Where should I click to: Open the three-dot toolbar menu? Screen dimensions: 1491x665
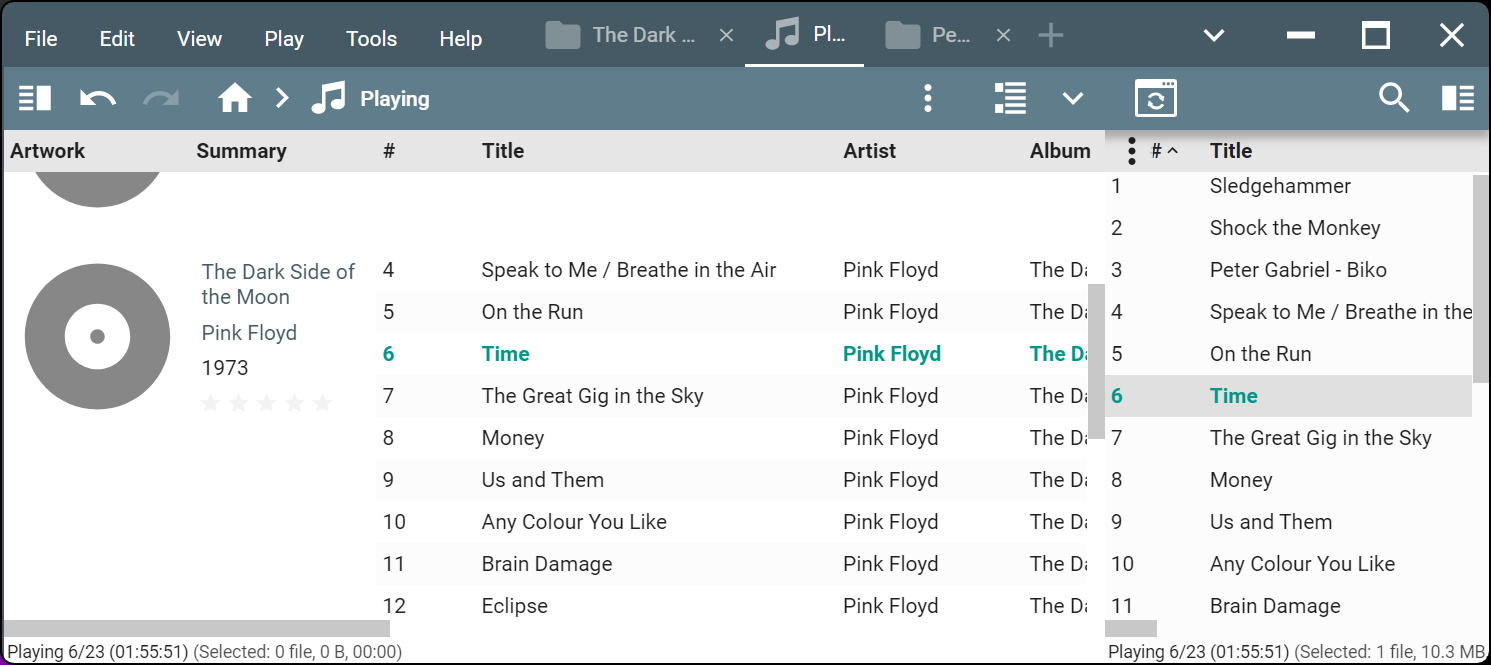coord(928,98)
